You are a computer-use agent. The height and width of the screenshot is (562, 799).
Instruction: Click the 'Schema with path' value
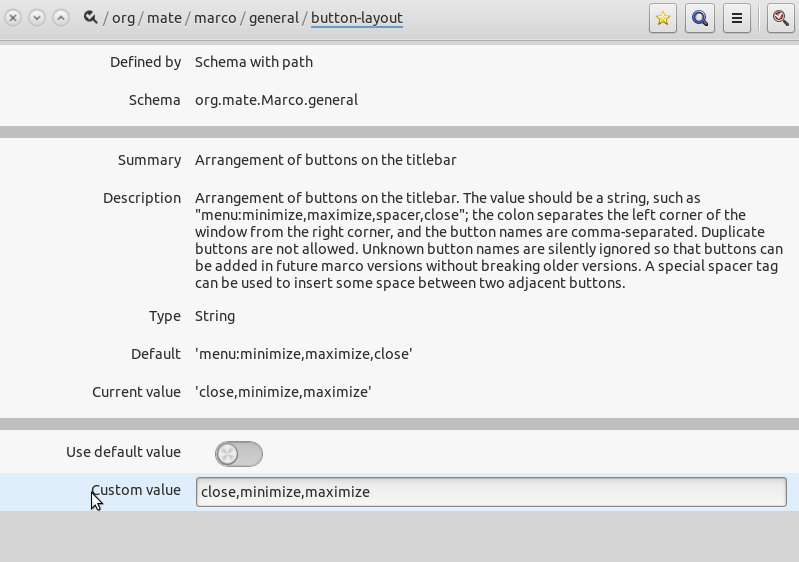click(254, 62)
